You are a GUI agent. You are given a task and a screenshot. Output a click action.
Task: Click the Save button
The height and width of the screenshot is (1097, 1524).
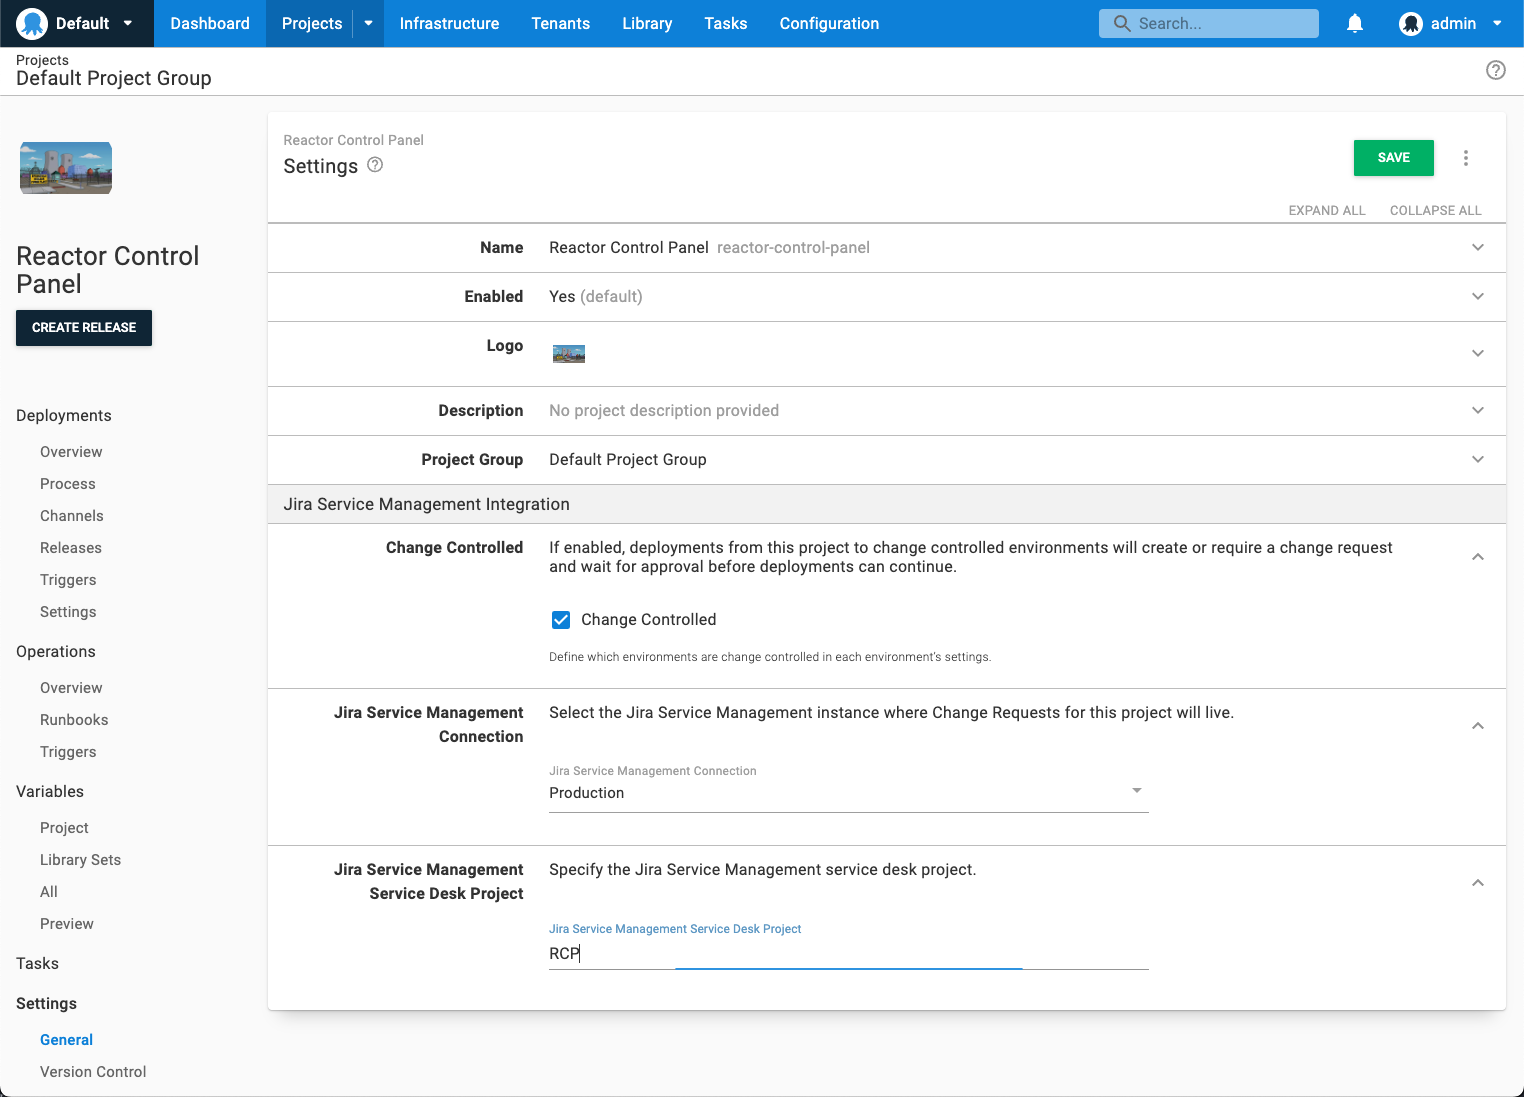pyautogui.click(x=1393, y=157)
